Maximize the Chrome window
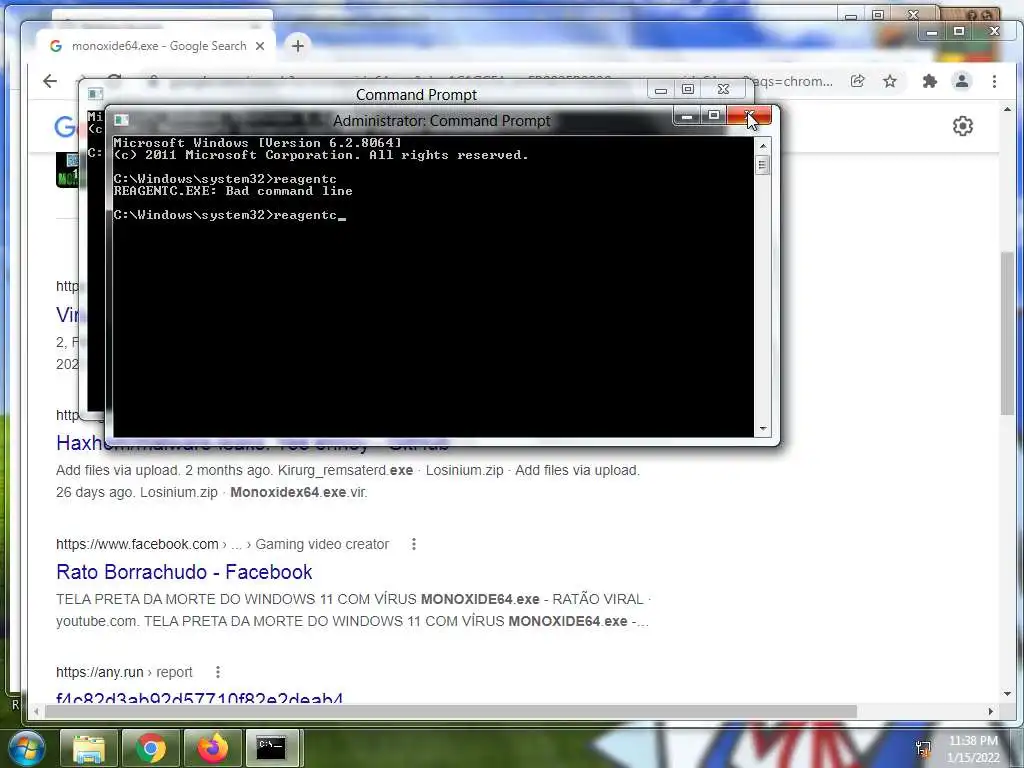Viewport: 1024px width, 768px height. point(959,31)
